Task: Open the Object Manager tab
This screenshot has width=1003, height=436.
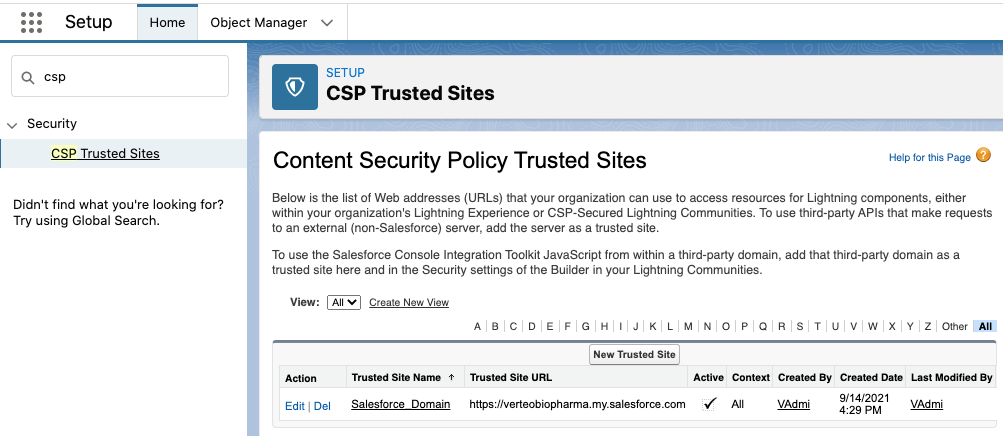Action: click(x=258, y=23)
